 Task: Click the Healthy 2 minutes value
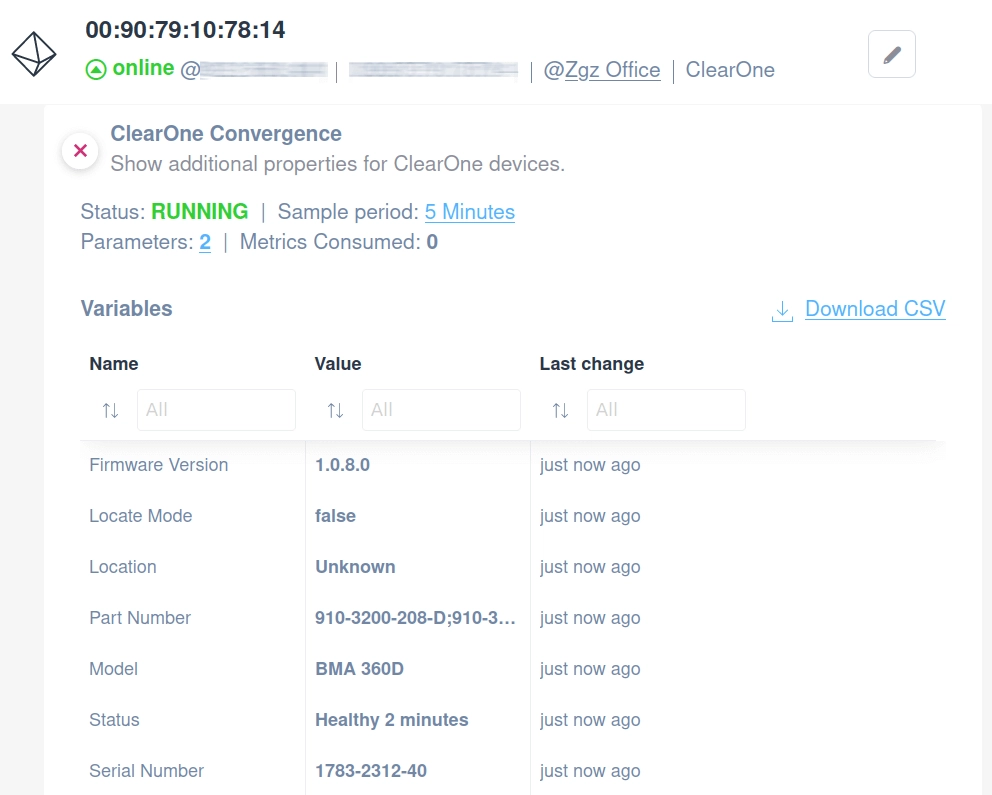pos(392,720)
